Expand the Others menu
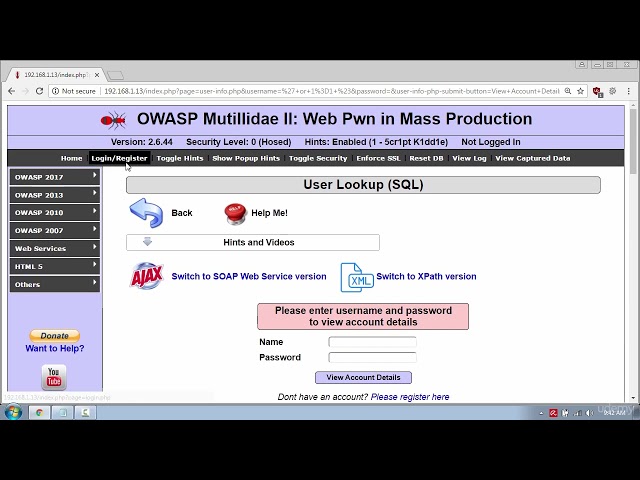Screen dimensions: 640x480 [55, 284]
